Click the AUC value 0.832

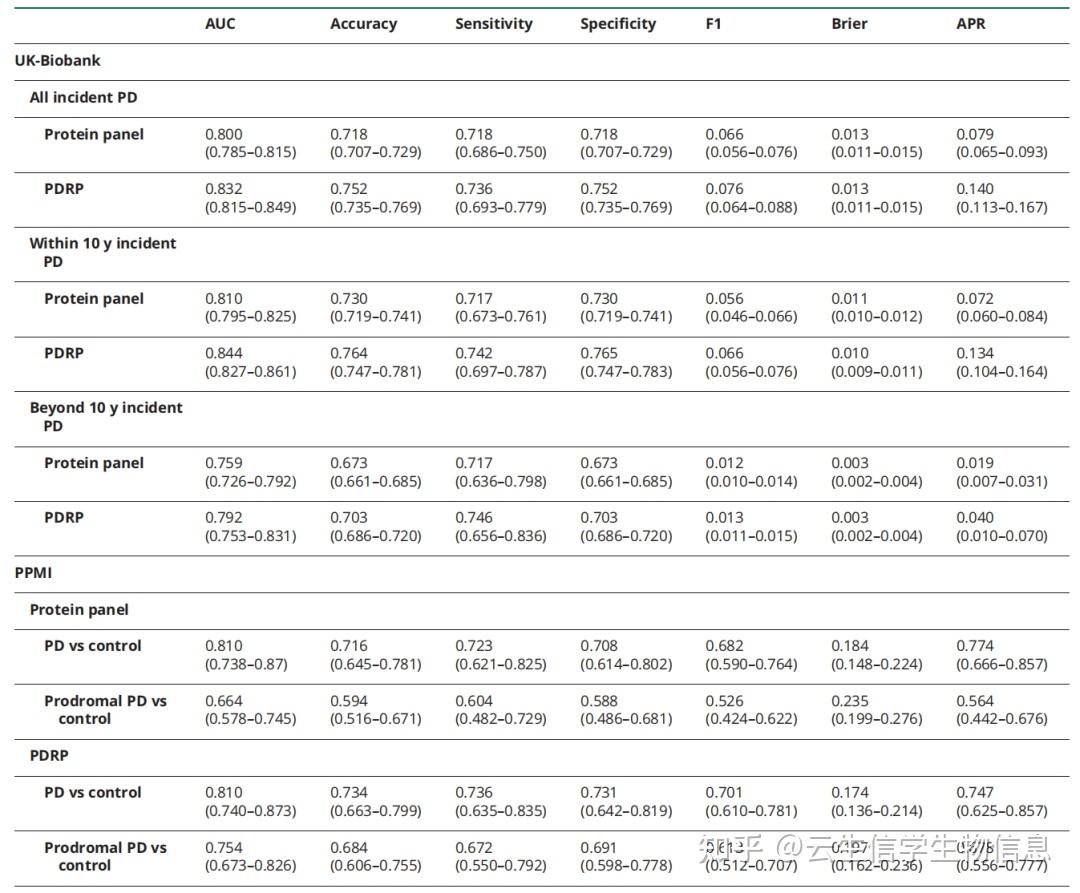(224, 189)
